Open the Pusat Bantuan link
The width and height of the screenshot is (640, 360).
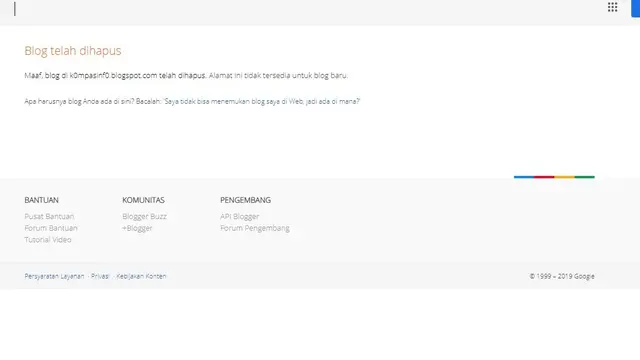coord(49,216)
